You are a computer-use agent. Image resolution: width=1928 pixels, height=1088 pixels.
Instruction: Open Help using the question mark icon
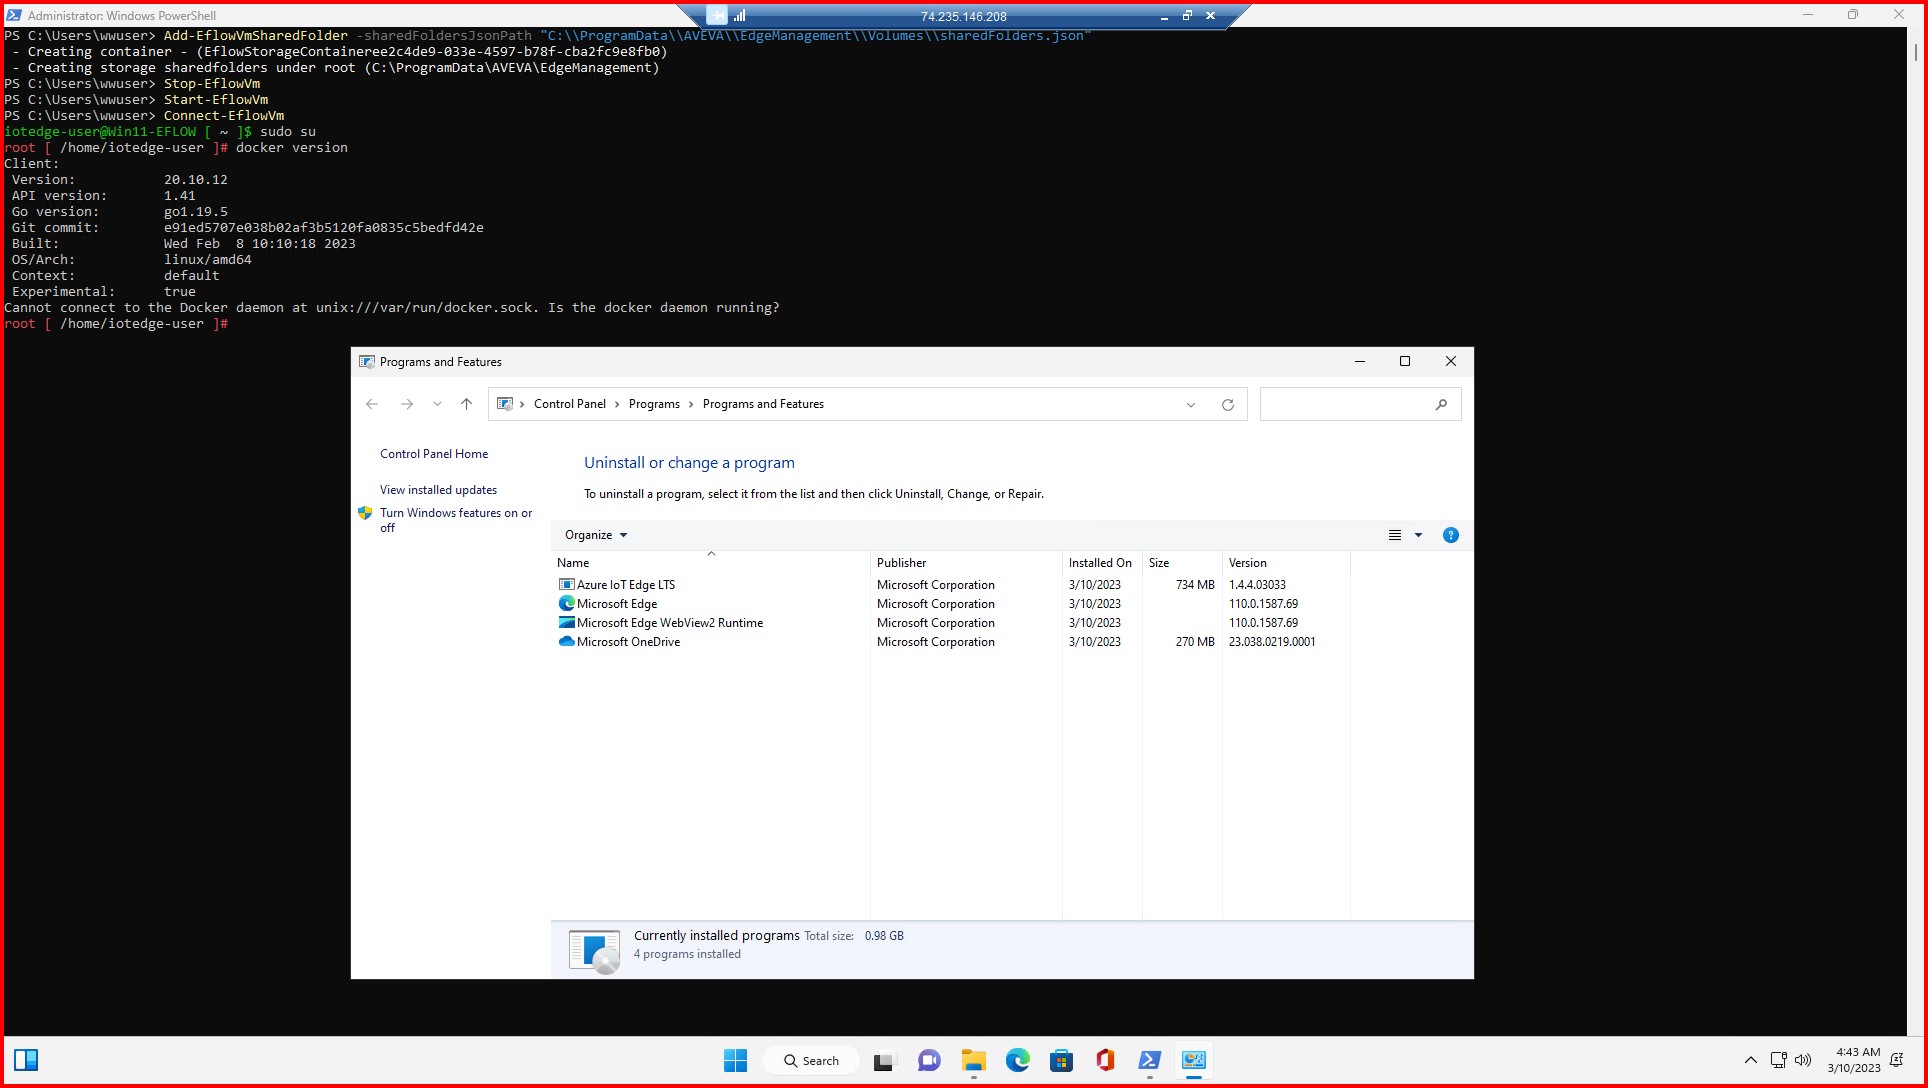pos(1451,535)
